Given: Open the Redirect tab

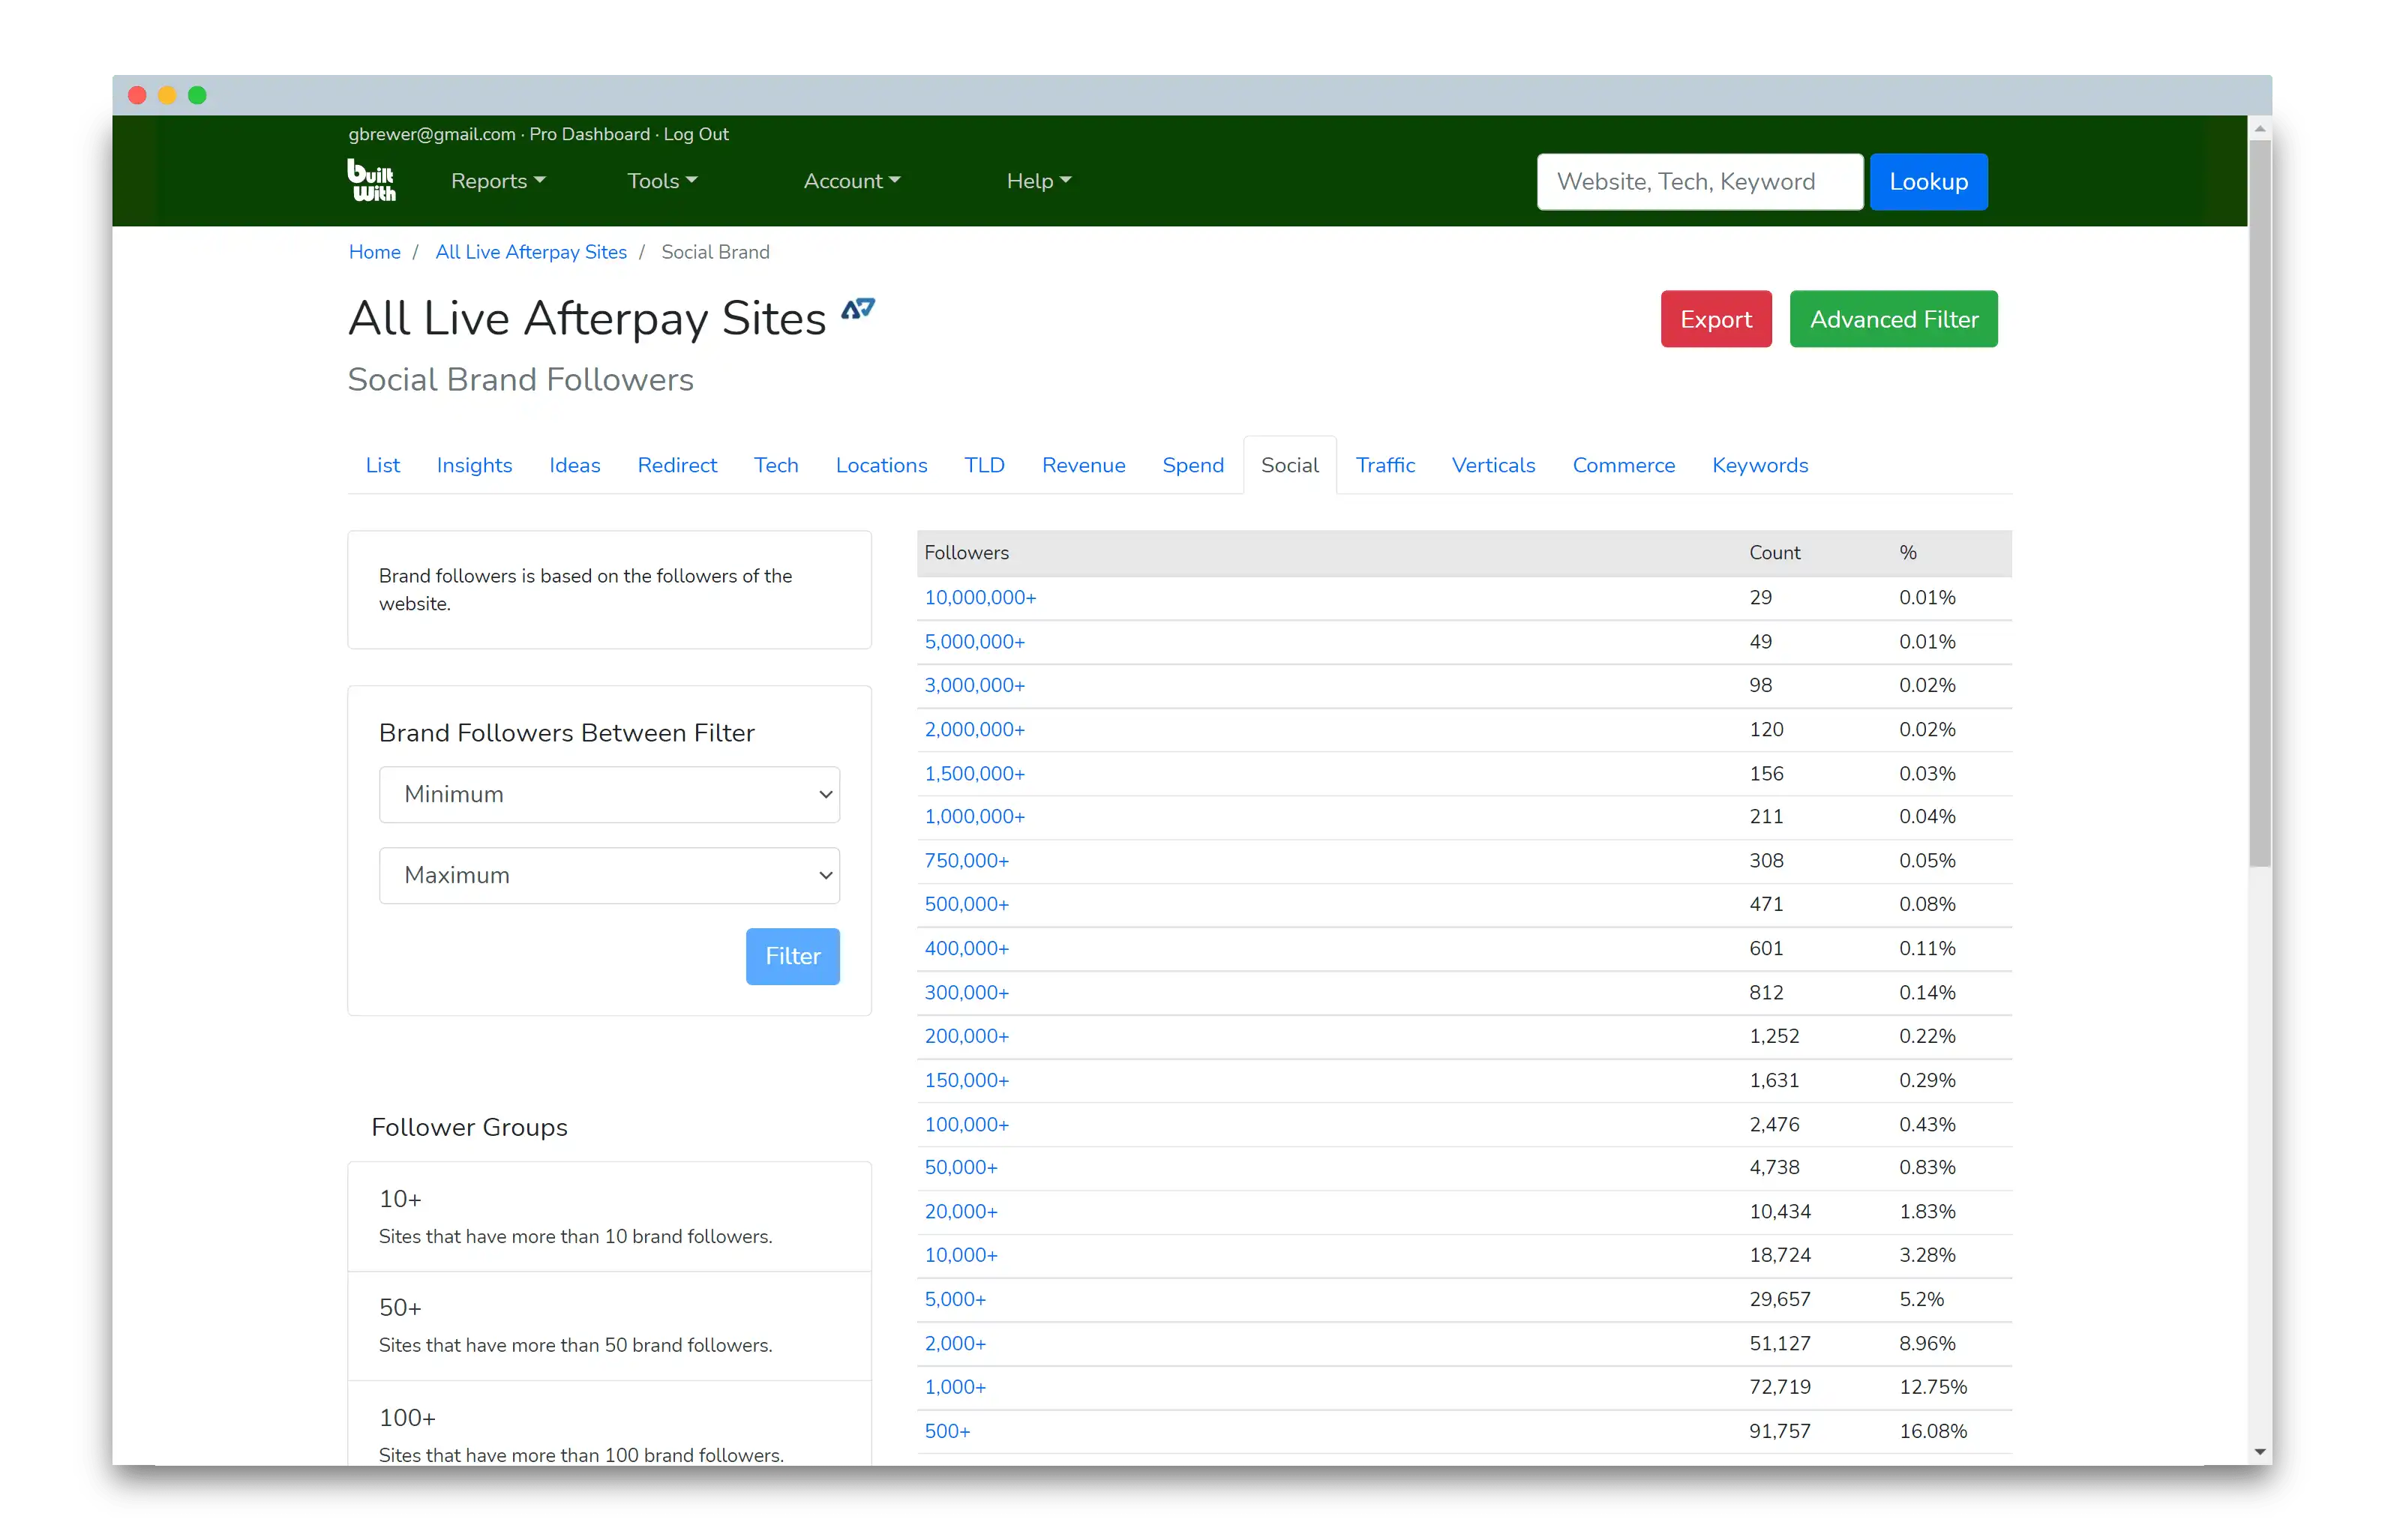Looking at the screenshot, I should coord(677,465).
